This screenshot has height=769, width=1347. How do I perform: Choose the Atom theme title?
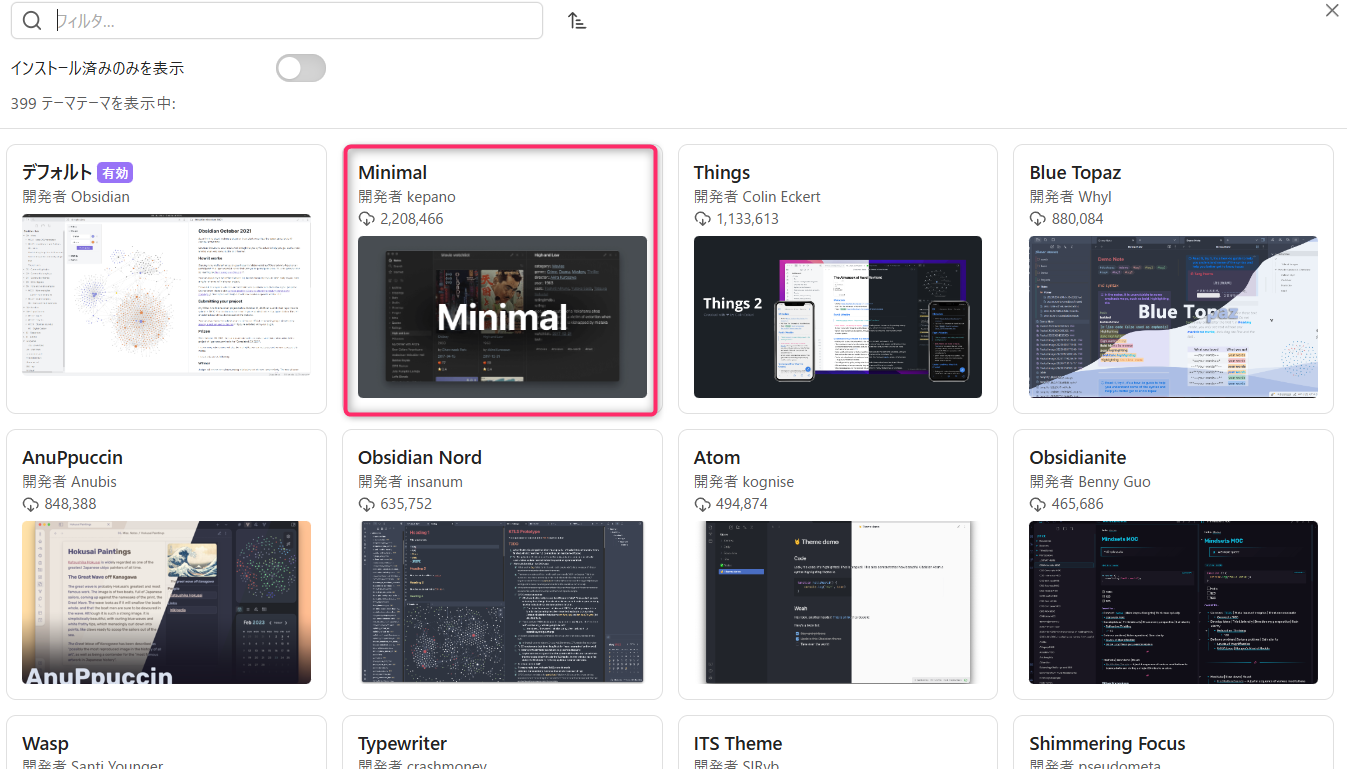pyautogui.click(x=717, y=457)
